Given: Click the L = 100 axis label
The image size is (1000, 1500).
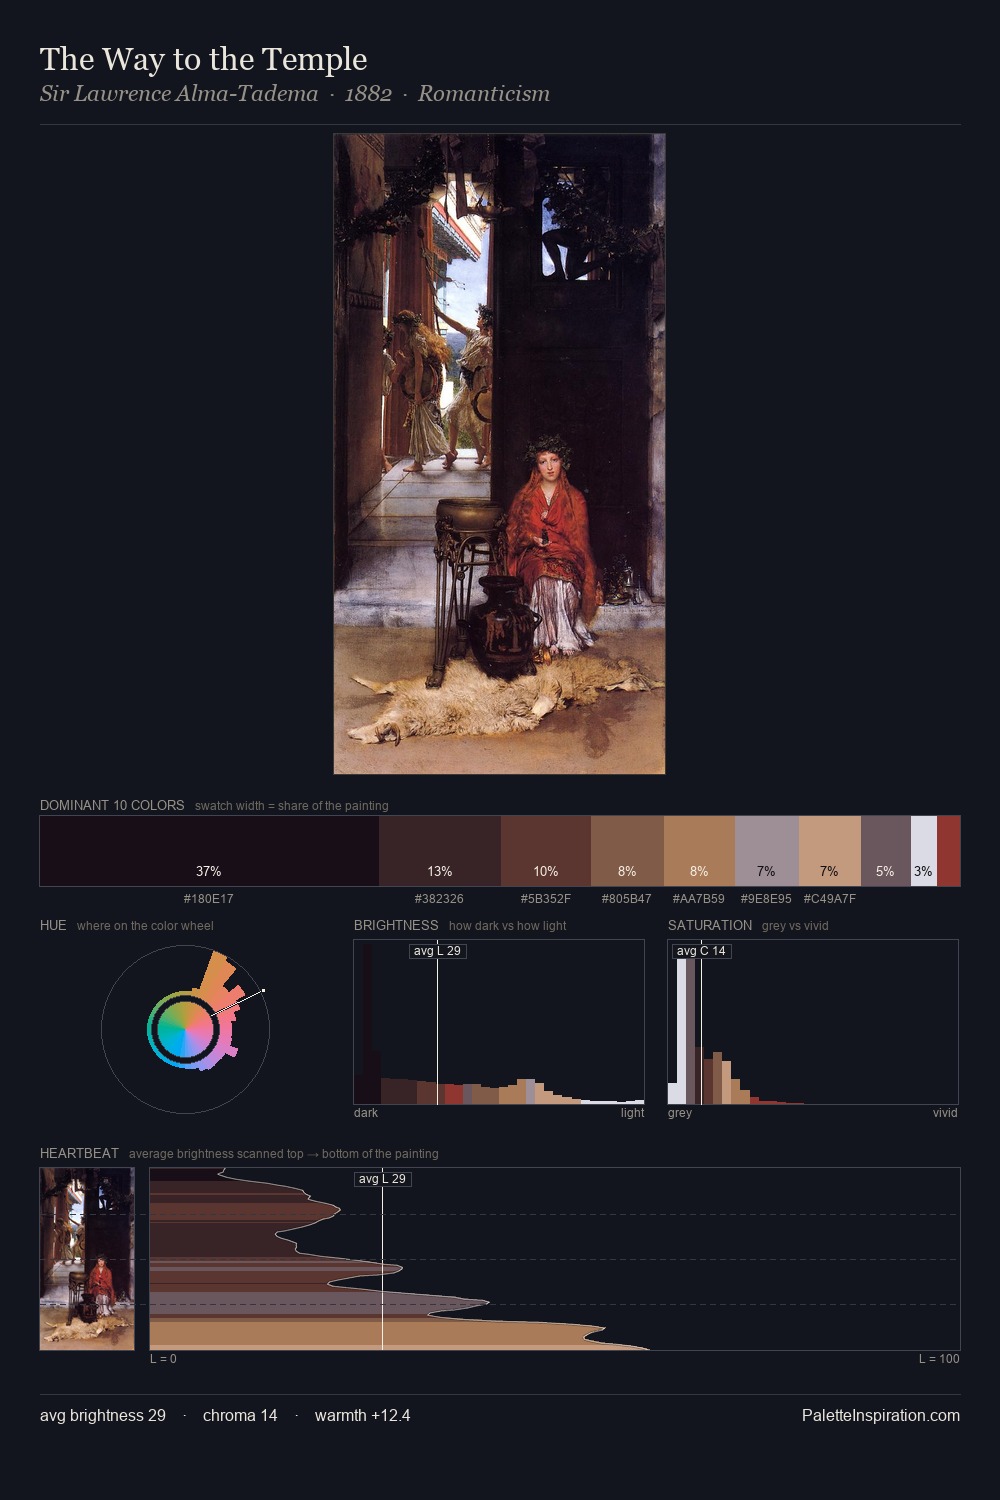Looking at the screenshot, I should (x=939, y=1359).
